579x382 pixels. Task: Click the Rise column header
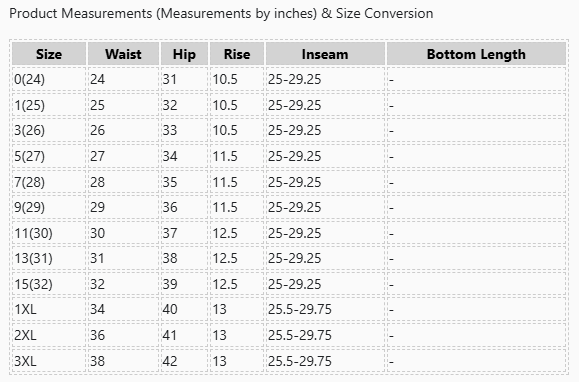coord(237,54)
